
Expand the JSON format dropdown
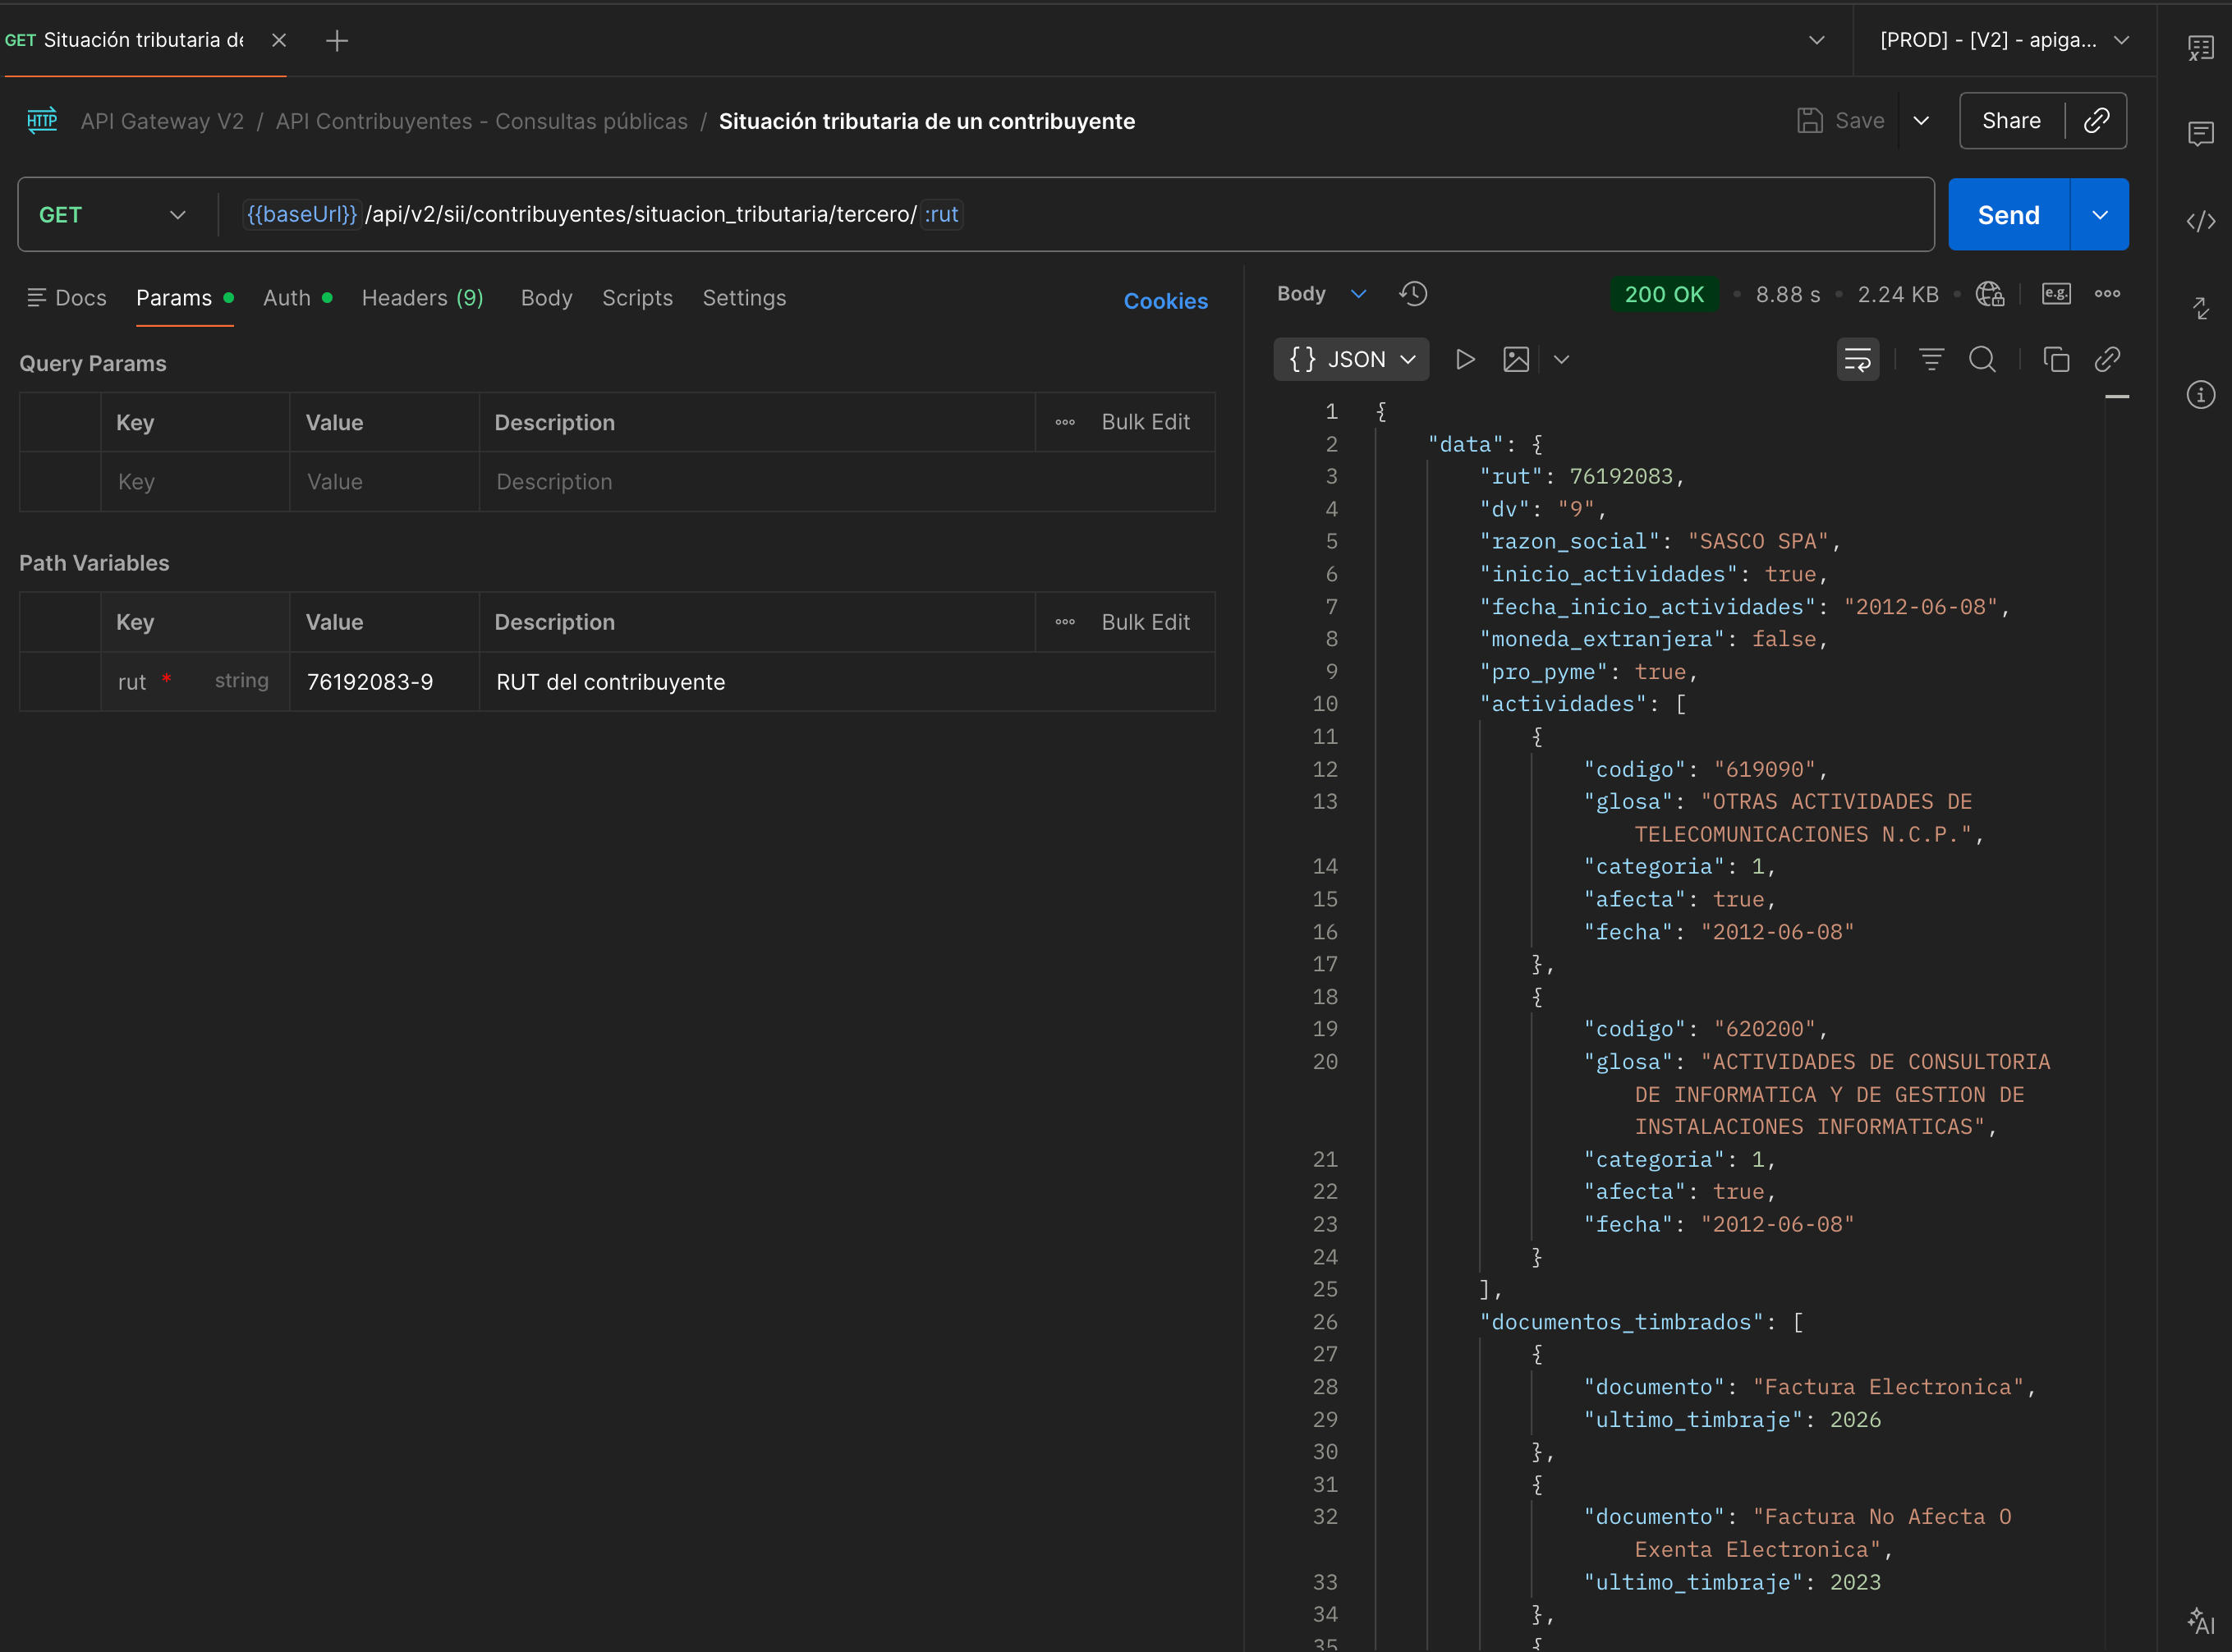tap(1351, 360)
